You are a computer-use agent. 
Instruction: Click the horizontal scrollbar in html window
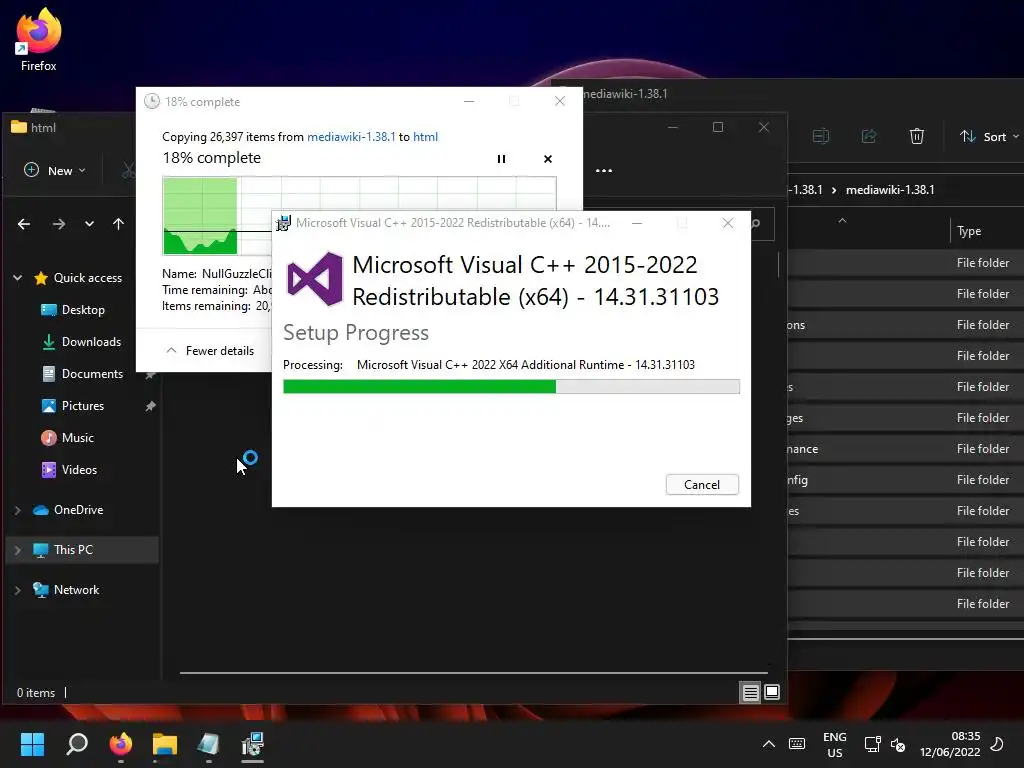click(473, 672)
